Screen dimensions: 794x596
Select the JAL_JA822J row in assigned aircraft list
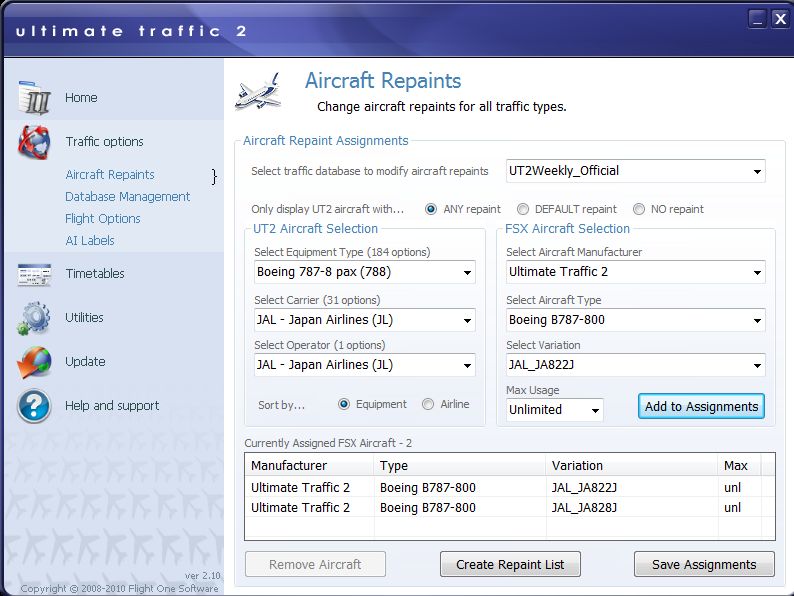pyautogui.click(x=509, y=488)
